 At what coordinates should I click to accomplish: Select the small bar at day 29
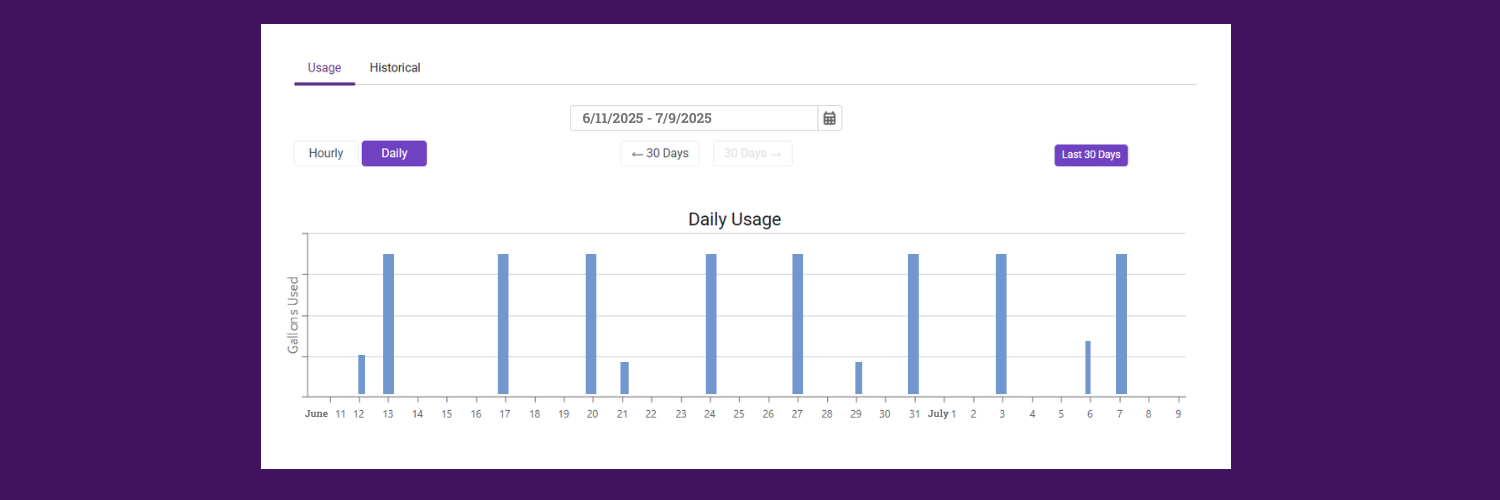point(858,378)
